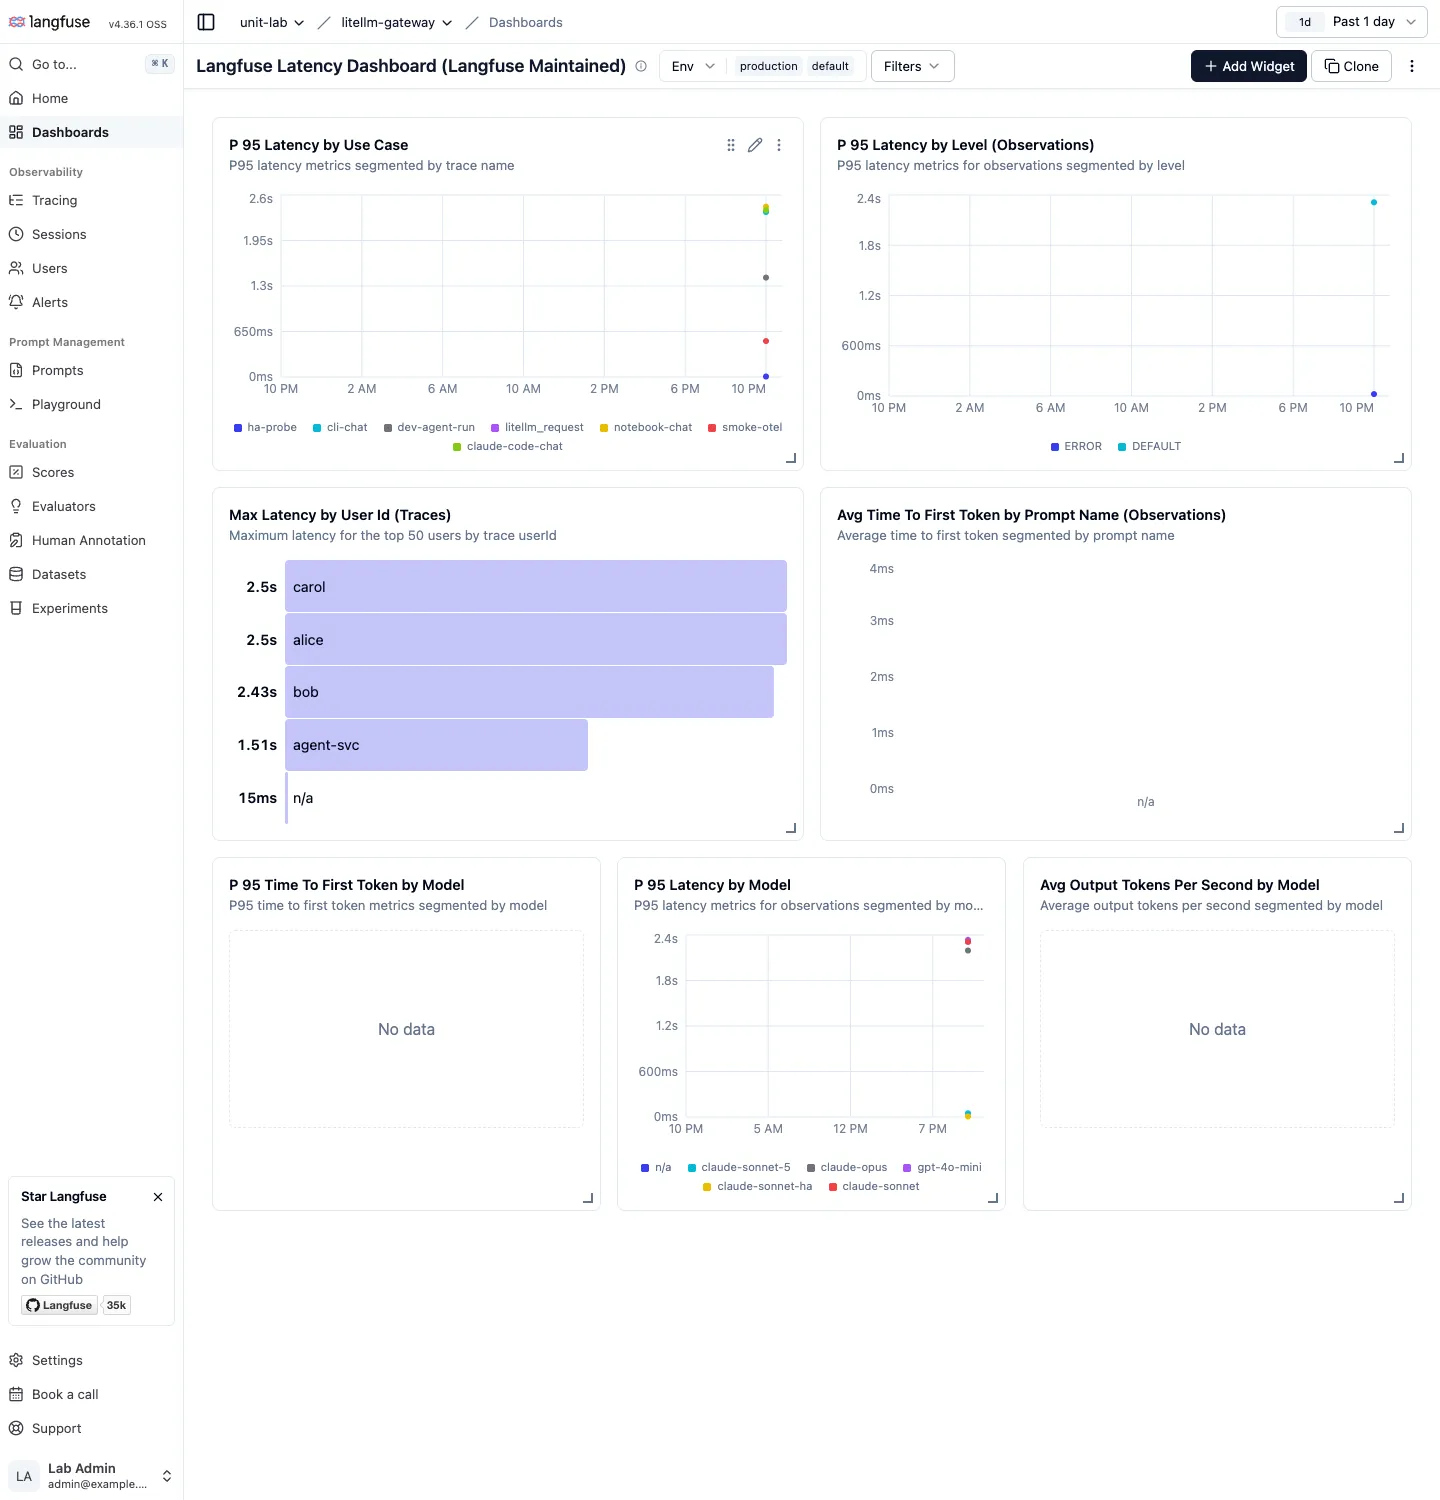Open the Tracing page

[x=92, y=200]
